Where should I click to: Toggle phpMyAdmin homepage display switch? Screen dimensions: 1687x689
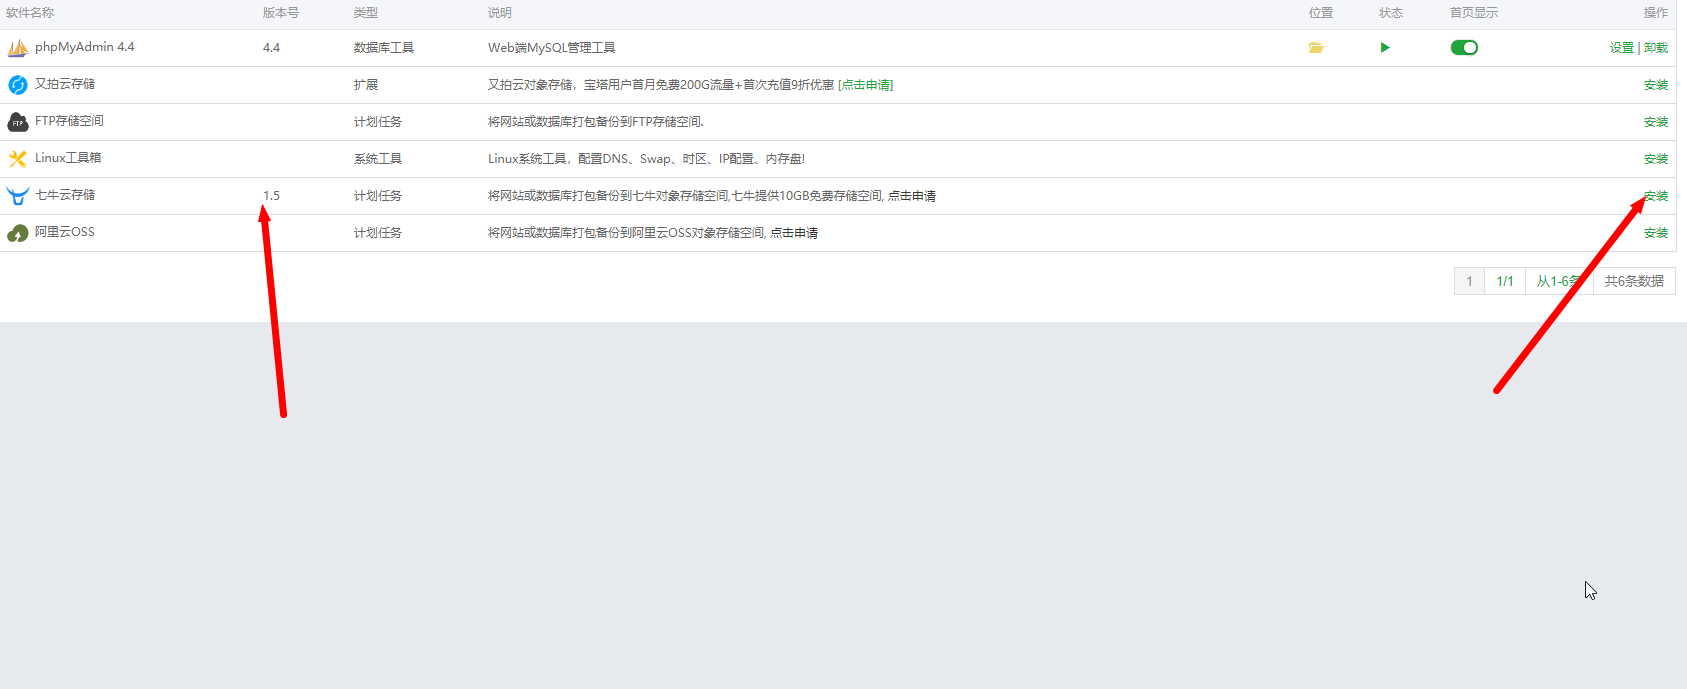[x=1464, y=48]
